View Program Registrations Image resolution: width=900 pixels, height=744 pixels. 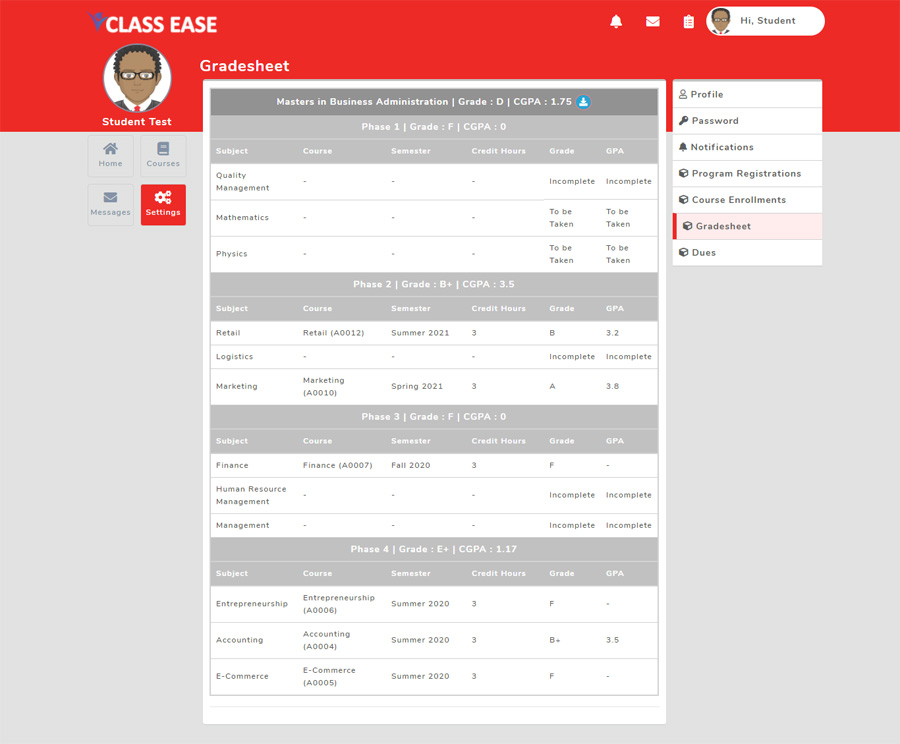pos(746,173)
